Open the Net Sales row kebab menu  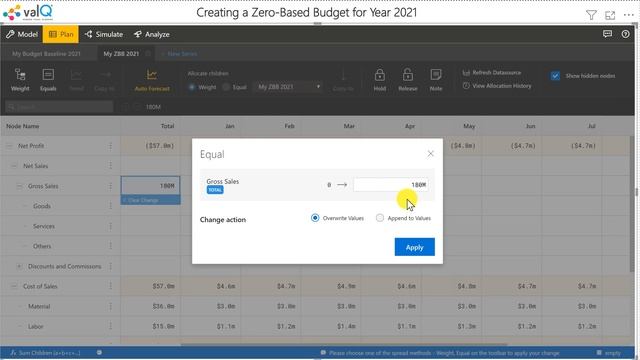tap(110, 166)
